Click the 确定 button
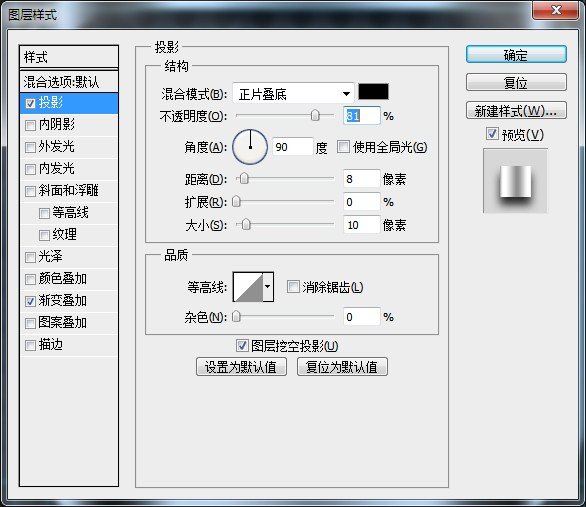Viewport: 586px width, 507px height. [x=516, y=55]
